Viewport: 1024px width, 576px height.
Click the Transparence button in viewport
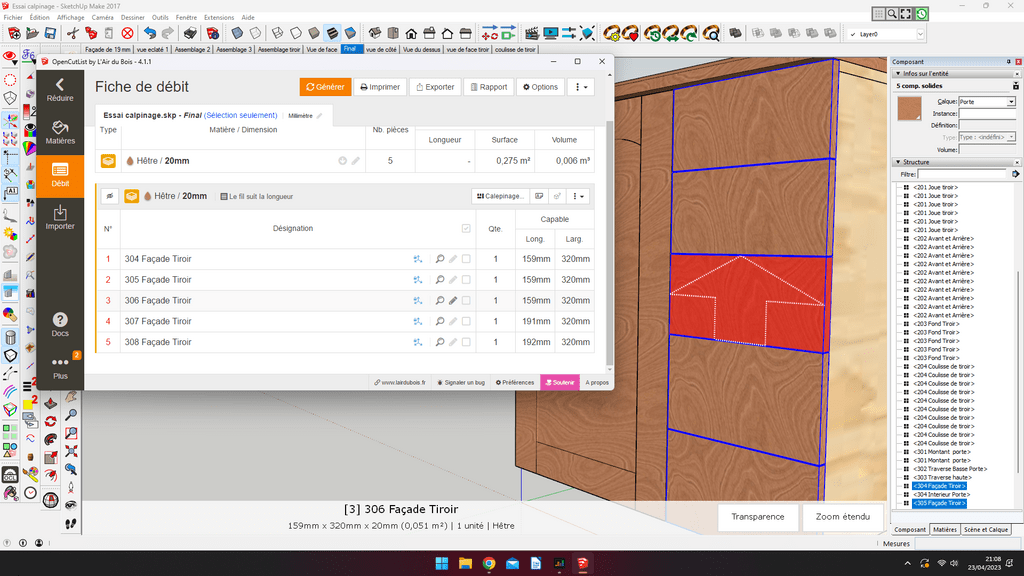758,517
